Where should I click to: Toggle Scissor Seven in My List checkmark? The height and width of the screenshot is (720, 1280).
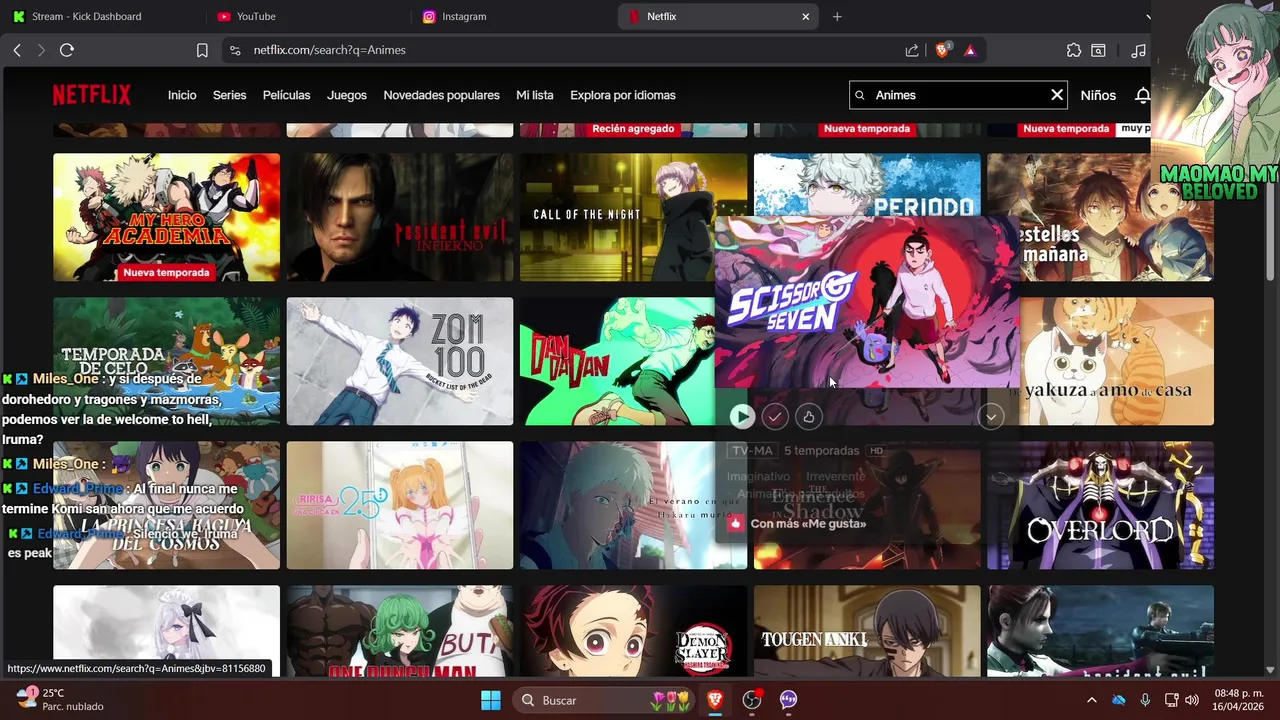(x=775, y=416)
